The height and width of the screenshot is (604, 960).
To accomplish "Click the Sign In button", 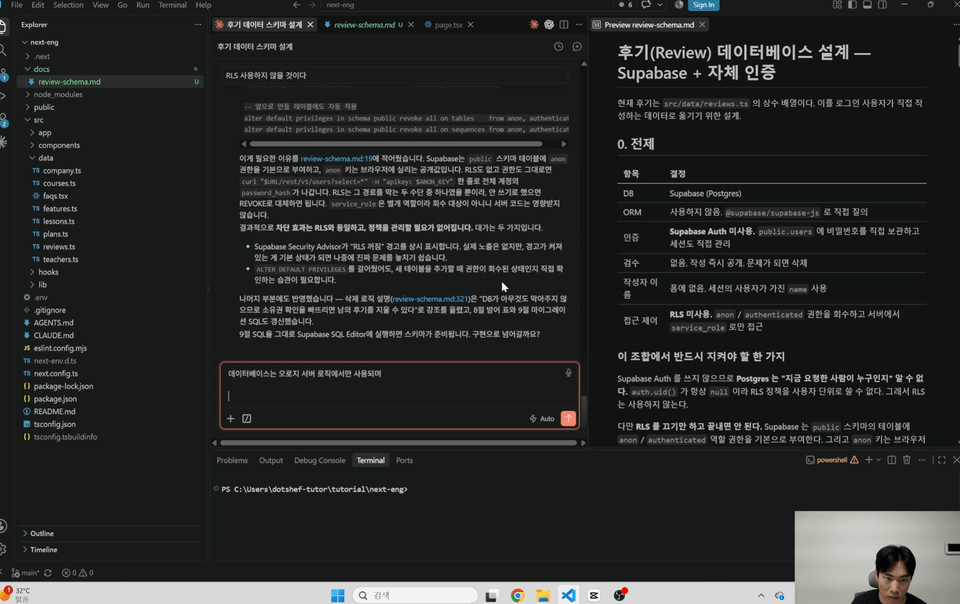I will point(703,5).
